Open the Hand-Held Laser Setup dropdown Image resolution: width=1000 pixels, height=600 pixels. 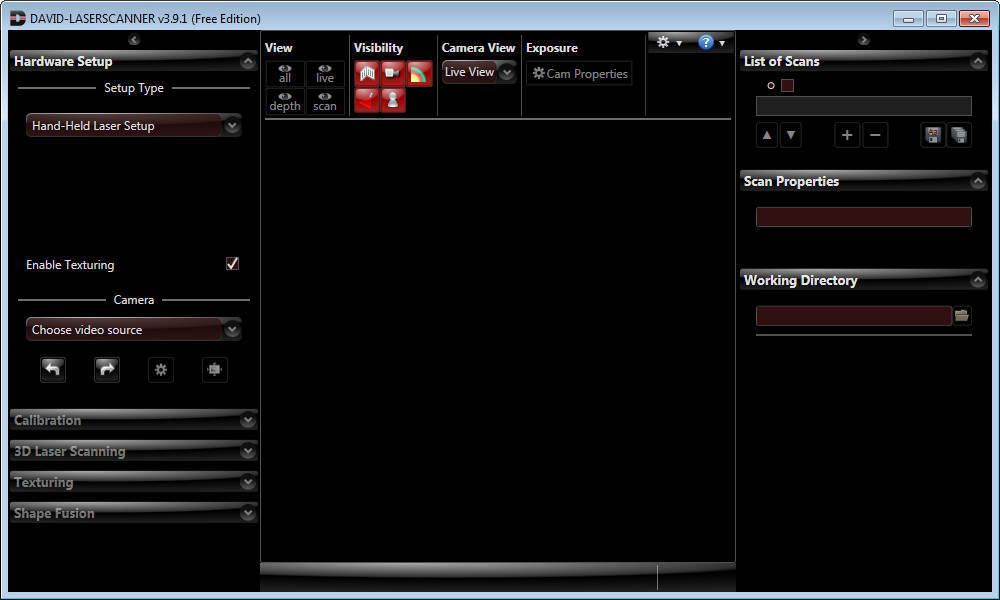click(x=134, y=126)
